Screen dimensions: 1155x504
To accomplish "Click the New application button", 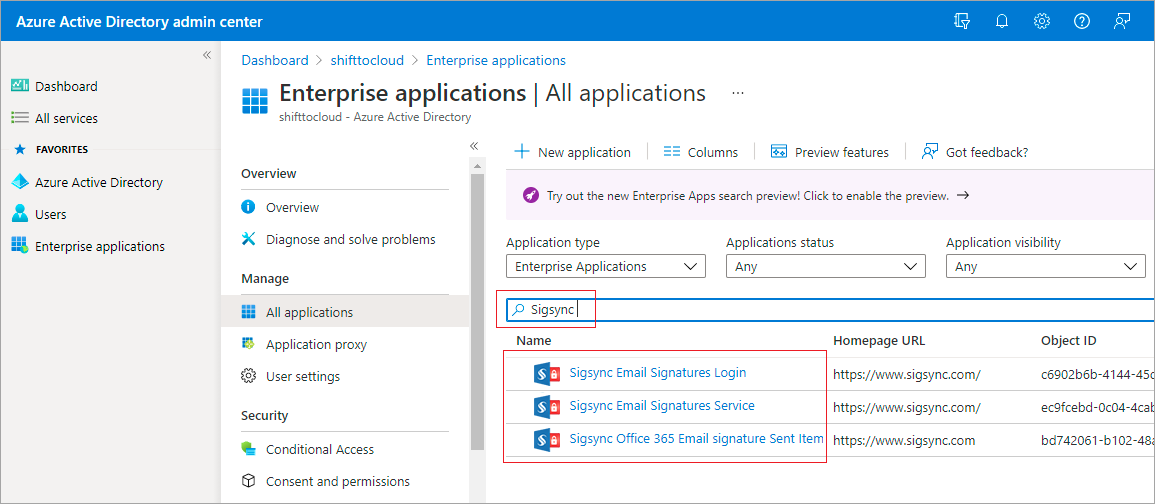I will click(x=572, y=152).
